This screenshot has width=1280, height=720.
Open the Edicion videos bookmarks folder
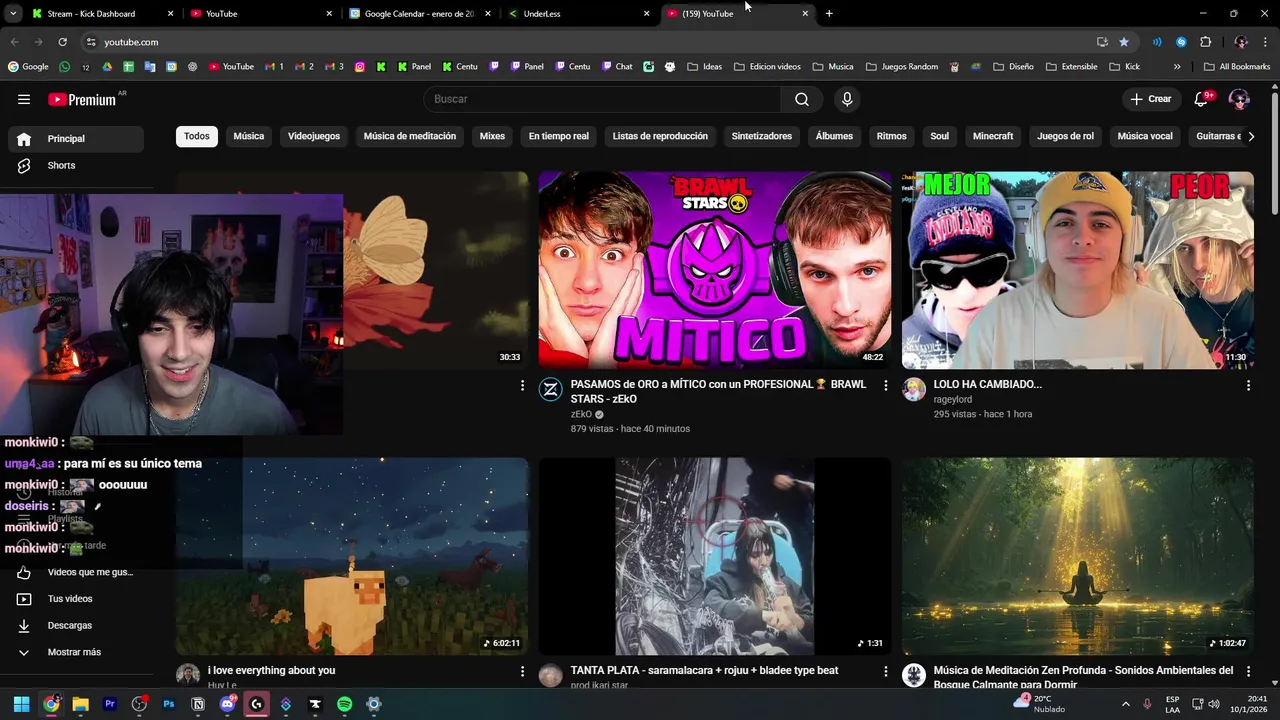click(767, 67)
